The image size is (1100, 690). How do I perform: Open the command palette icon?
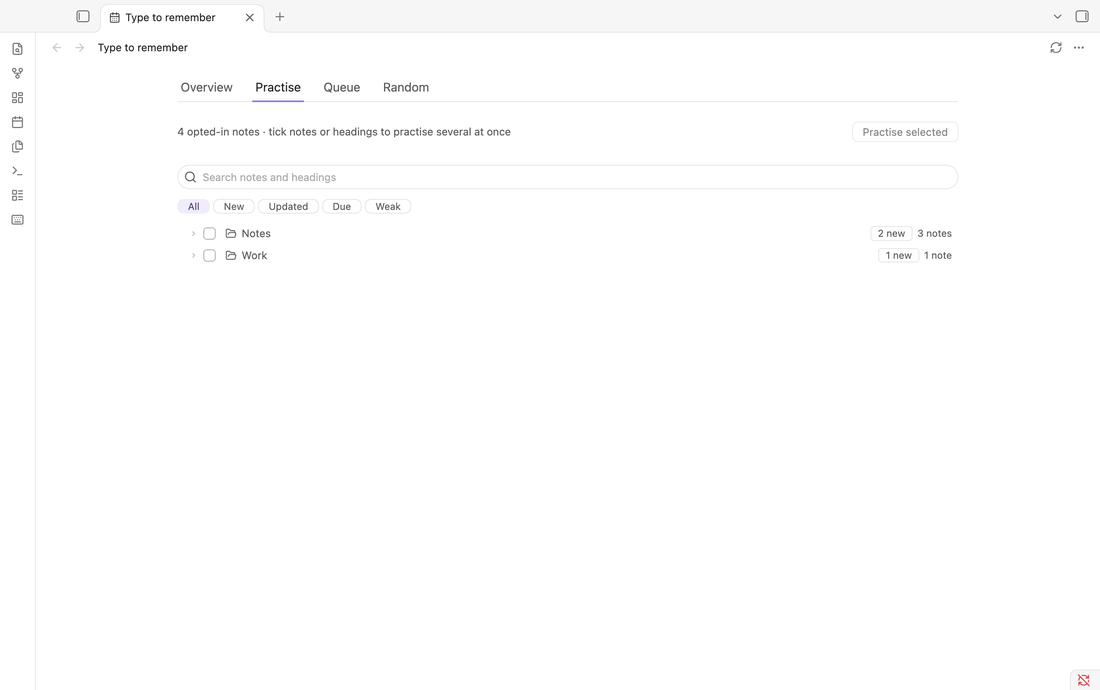18,171
